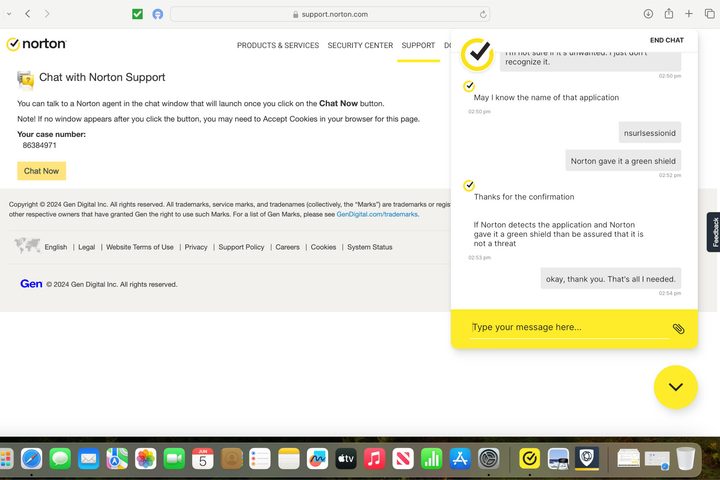Click 'Thanks for the confirmation' agent message

click(524, 197)
